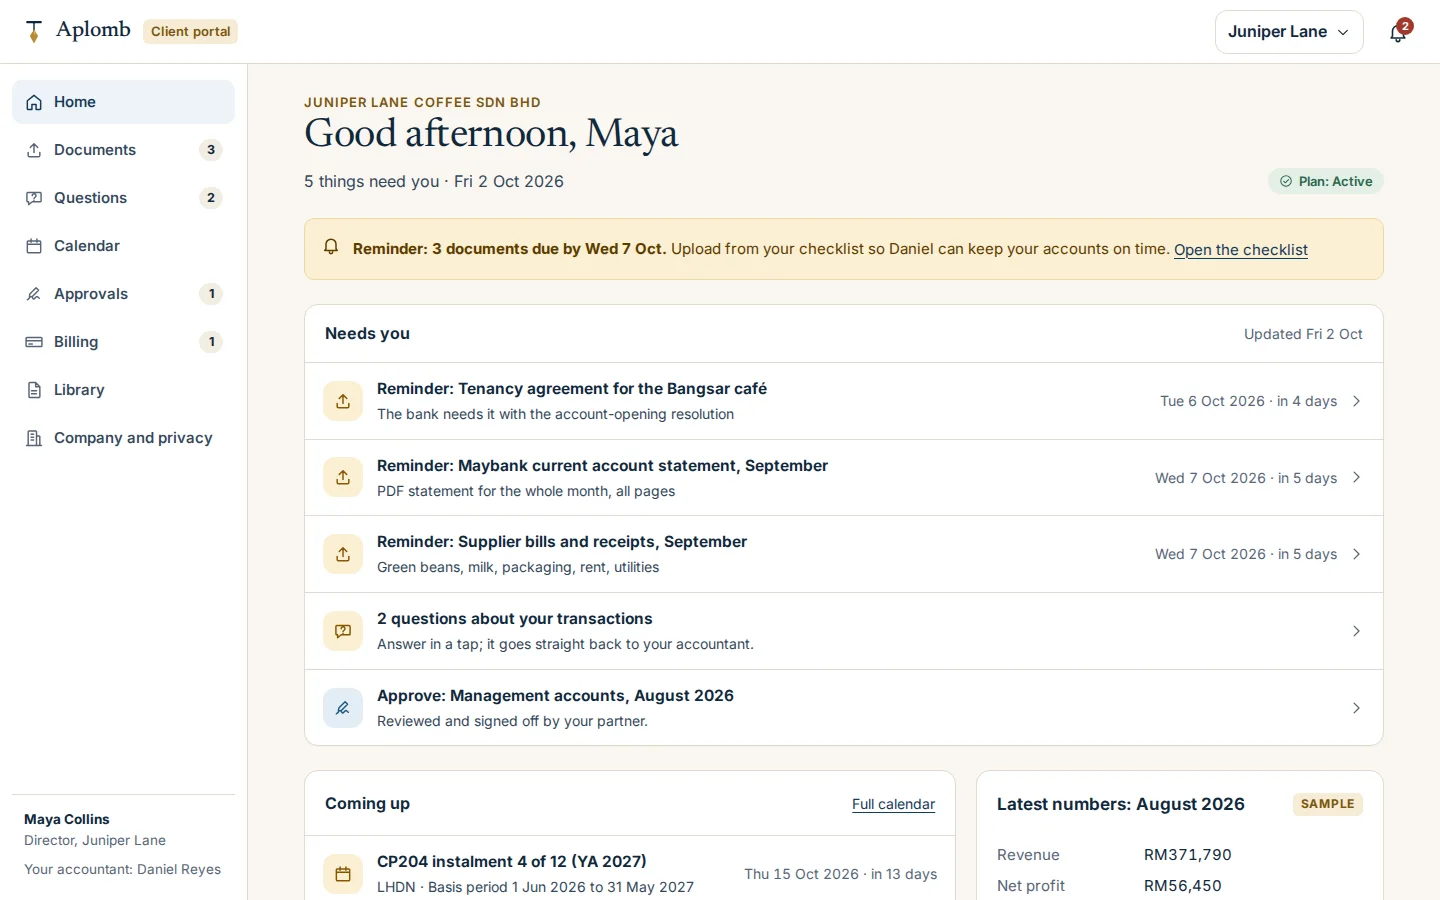Open the Full calendar link
Screen dimensions: 1440x900
click(x=893, y=804)
